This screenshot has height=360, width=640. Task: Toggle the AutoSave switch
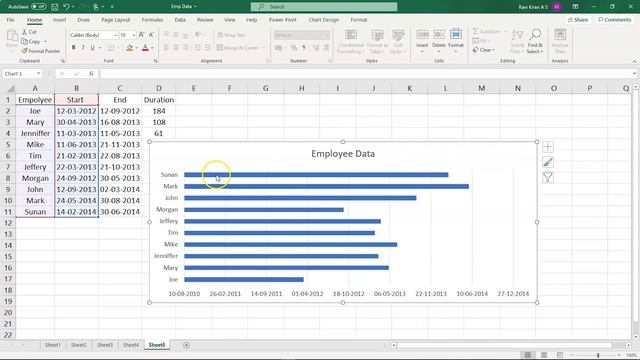pyautogui.click(x=38, y=7)
